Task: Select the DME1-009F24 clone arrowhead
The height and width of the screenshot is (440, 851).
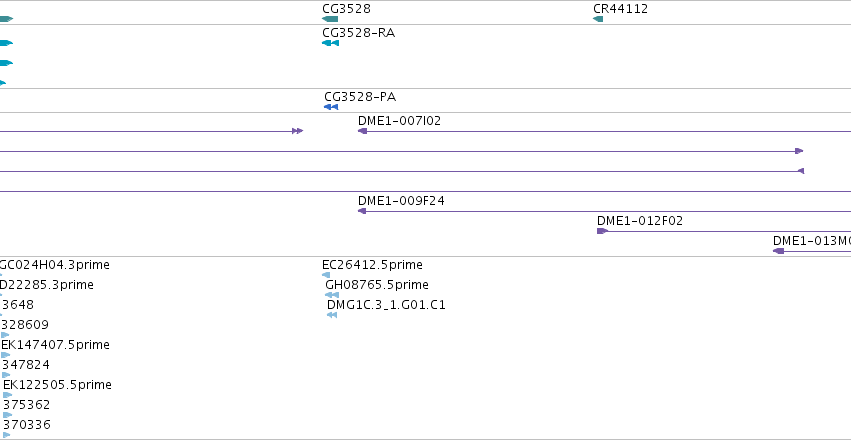Action: click(x=362, y=211)
